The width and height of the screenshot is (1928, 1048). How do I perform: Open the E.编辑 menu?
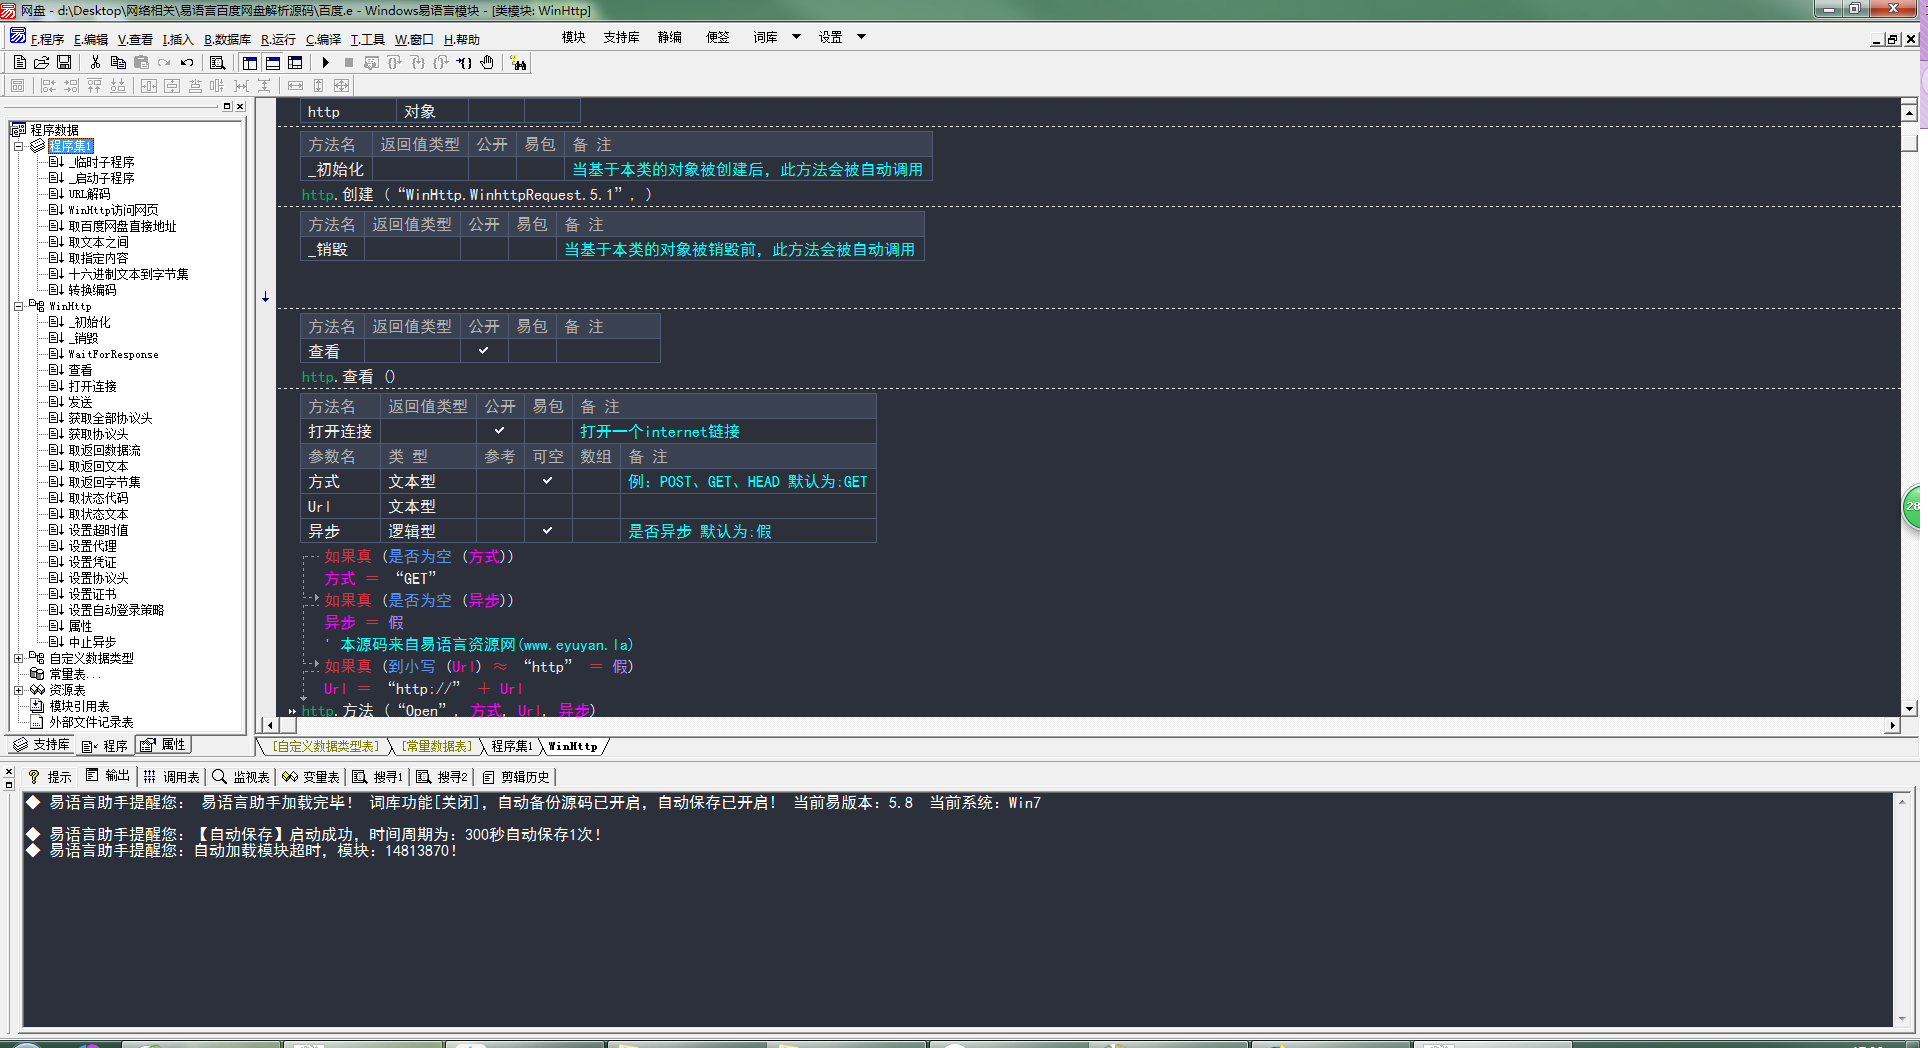pos(91,39)
